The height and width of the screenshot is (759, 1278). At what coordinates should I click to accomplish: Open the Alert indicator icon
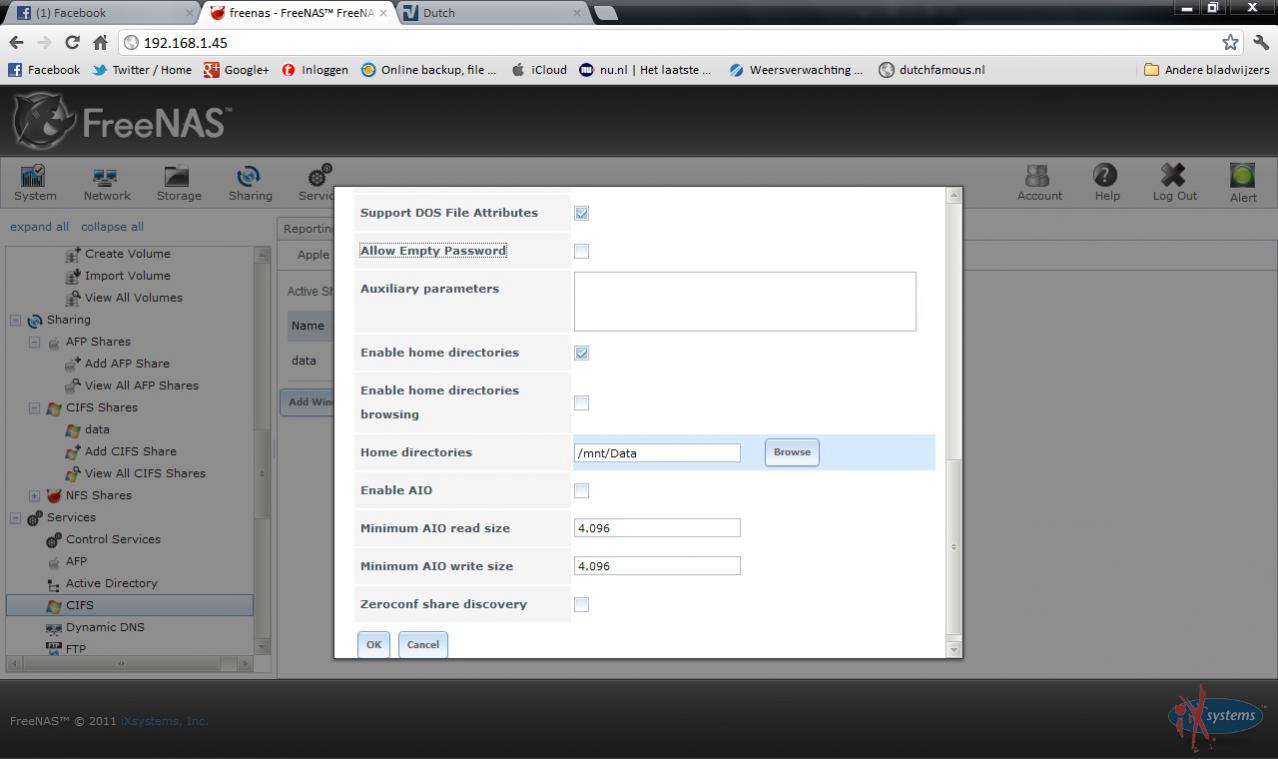[1243, 183]
